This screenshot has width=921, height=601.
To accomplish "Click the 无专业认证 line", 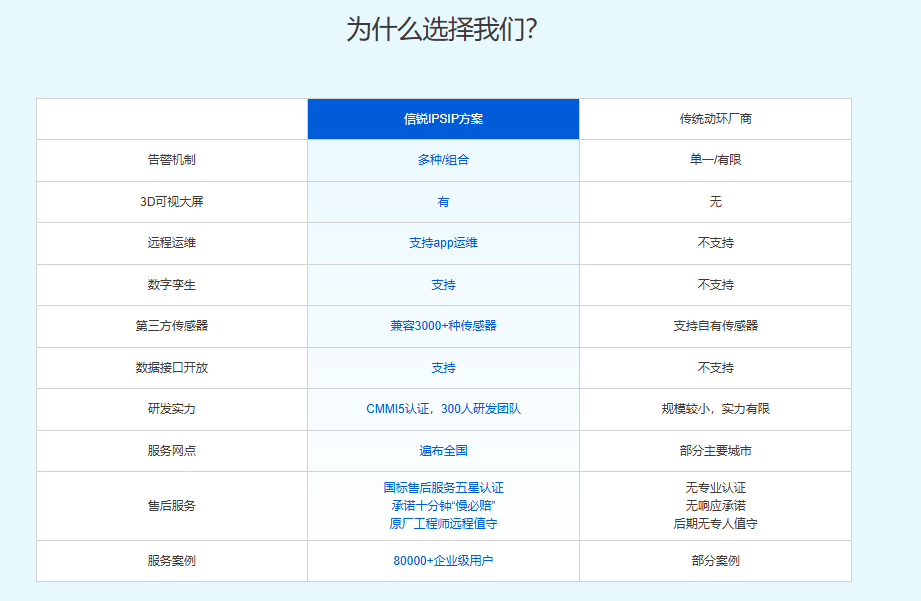I will tap(715, 488).
